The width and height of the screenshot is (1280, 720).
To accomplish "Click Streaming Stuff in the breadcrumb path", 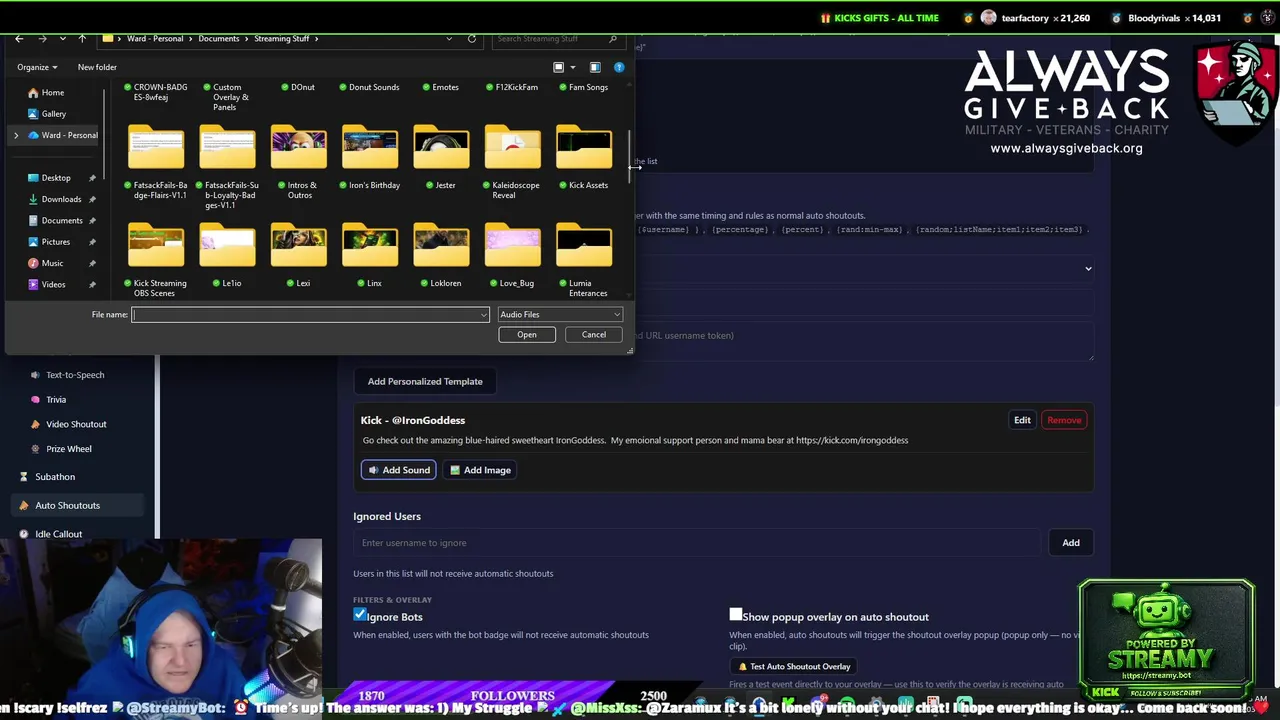I will (281, 38).
